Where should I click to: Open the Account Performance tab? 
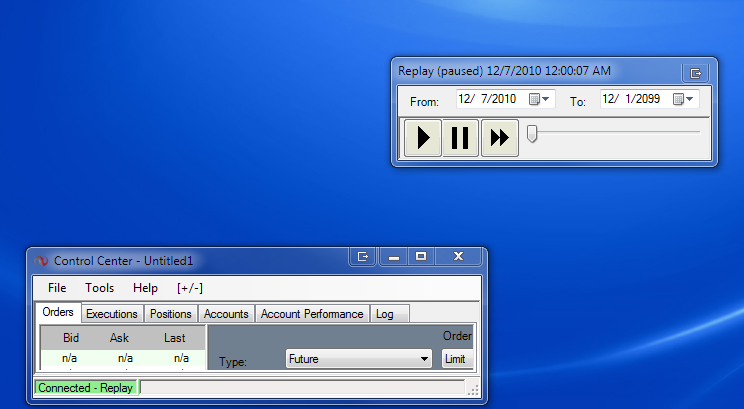coord(312,314)
